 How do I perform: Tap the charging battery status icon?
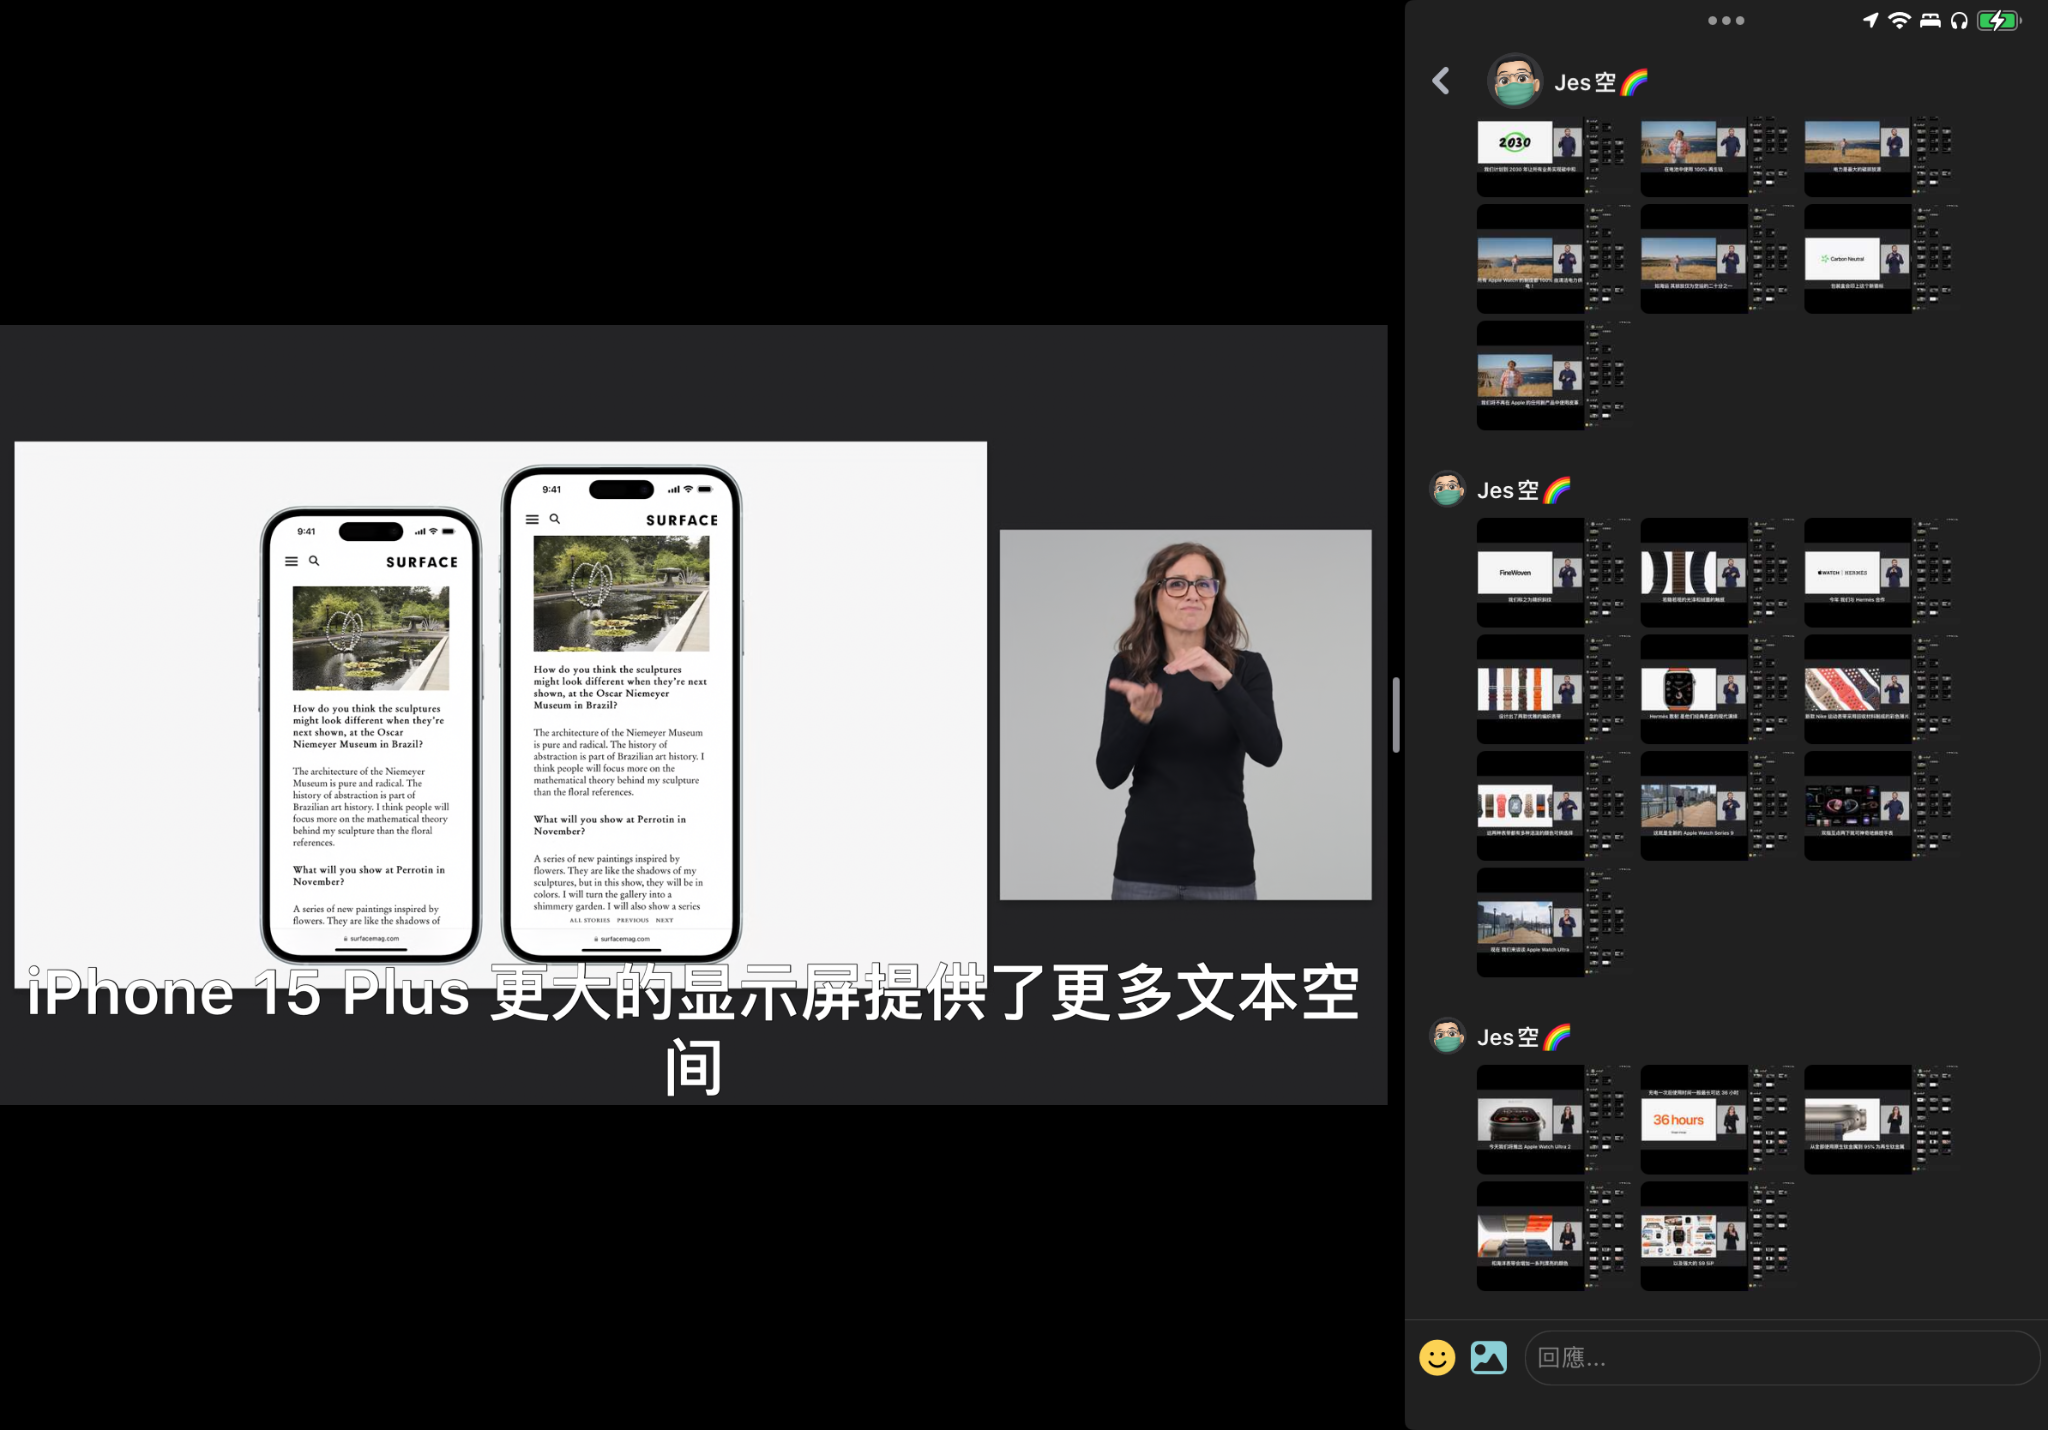(1999, 20)
